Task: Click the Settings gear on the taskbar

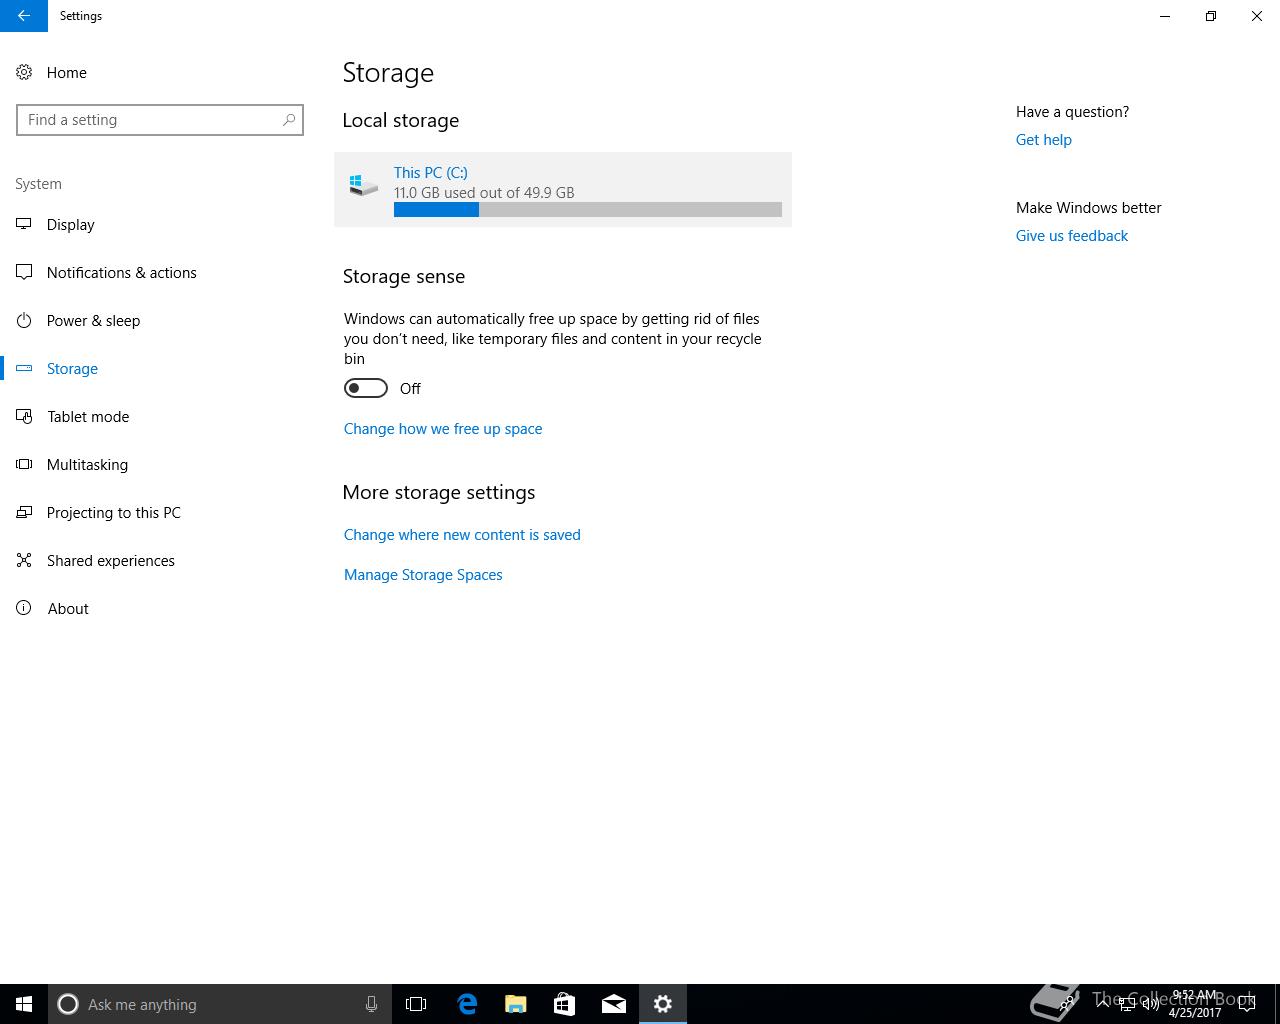Action: click(x=663, y=1004)
